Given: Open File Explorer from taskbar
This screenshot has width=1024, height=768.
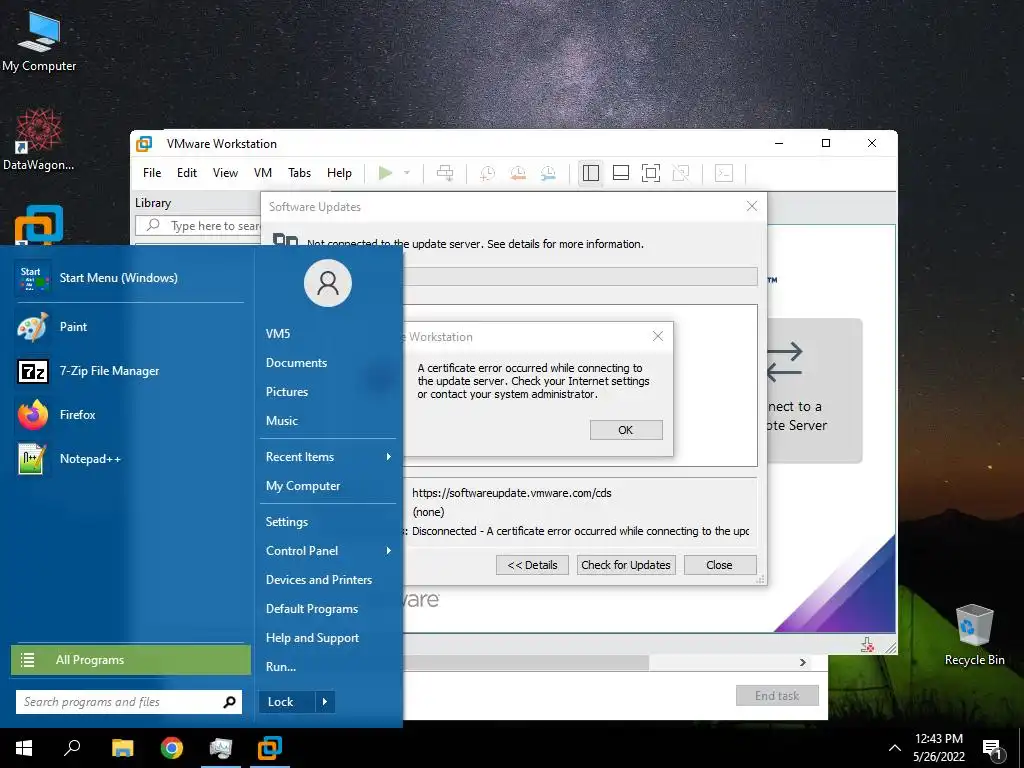Looking at the screenshot, I should click(x=122, y=748).
